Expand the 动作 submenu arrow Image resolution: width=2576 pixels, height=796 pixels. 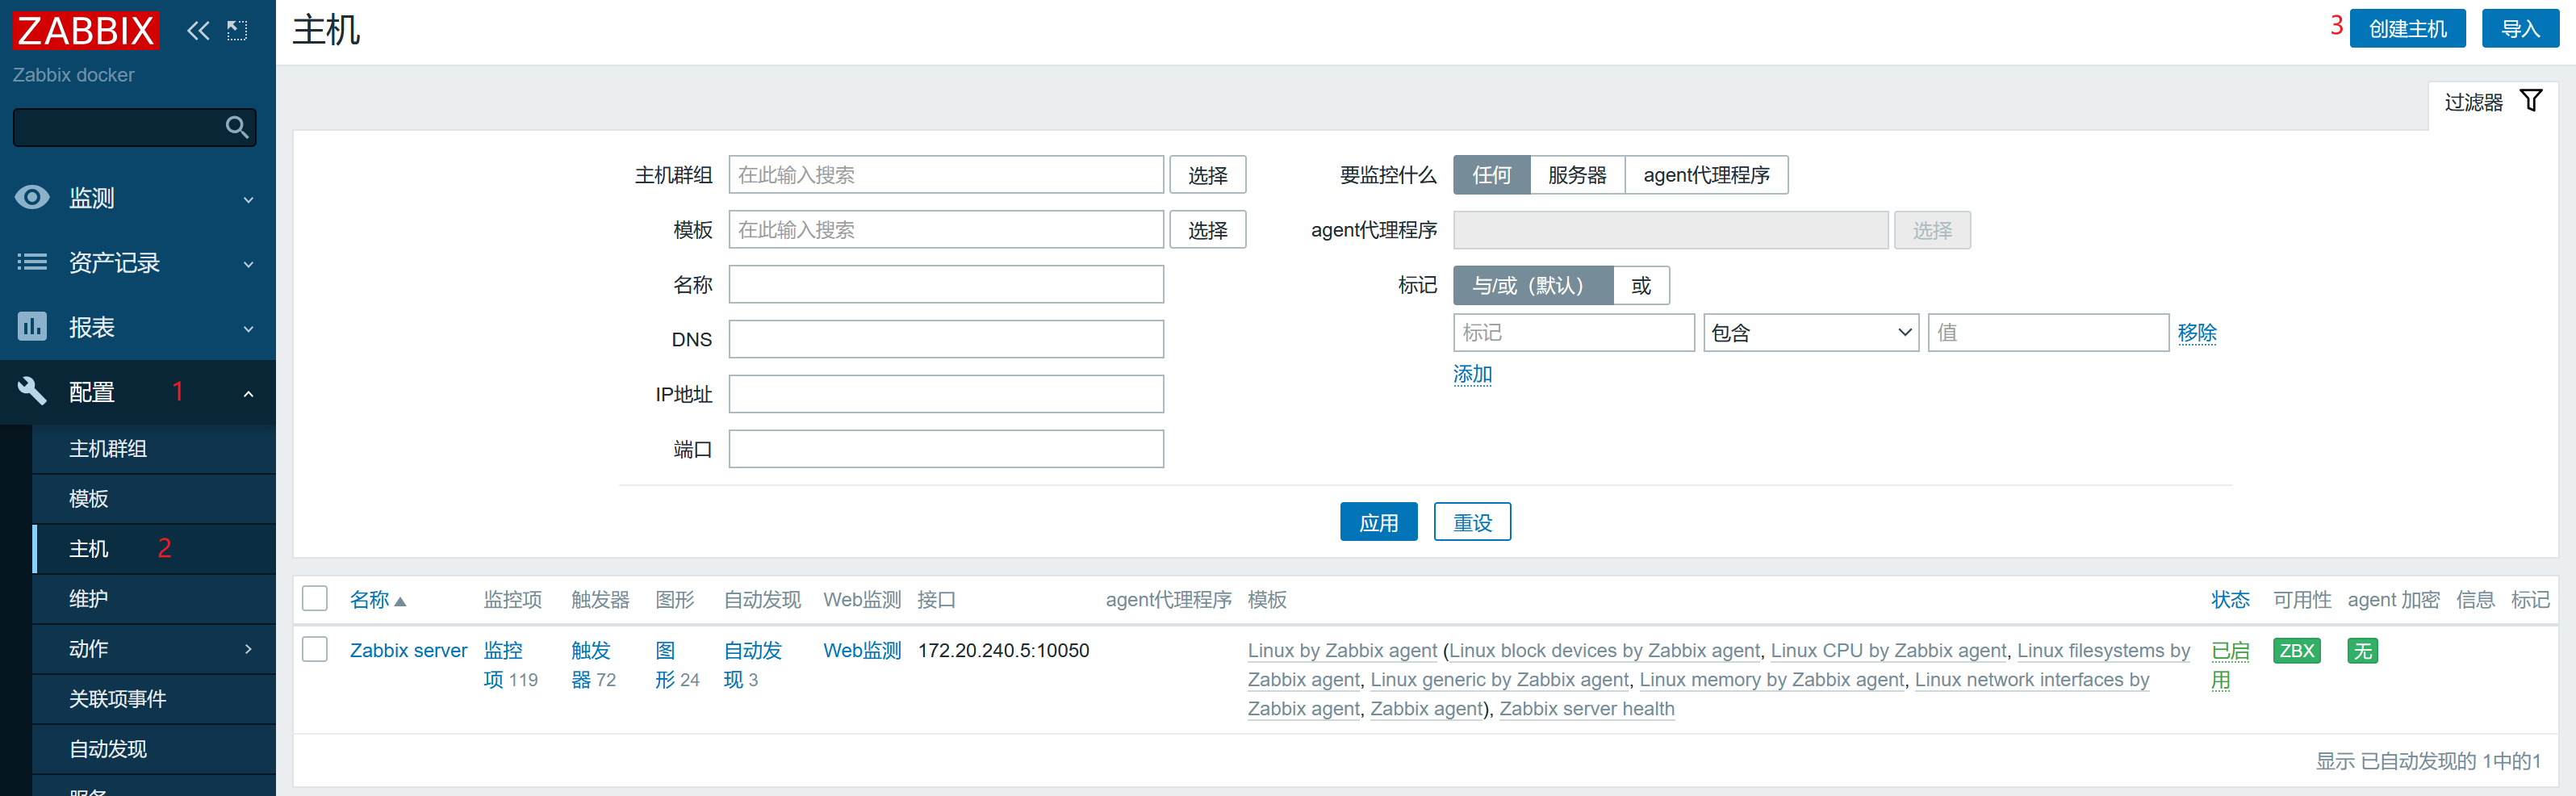pos(248,649)
